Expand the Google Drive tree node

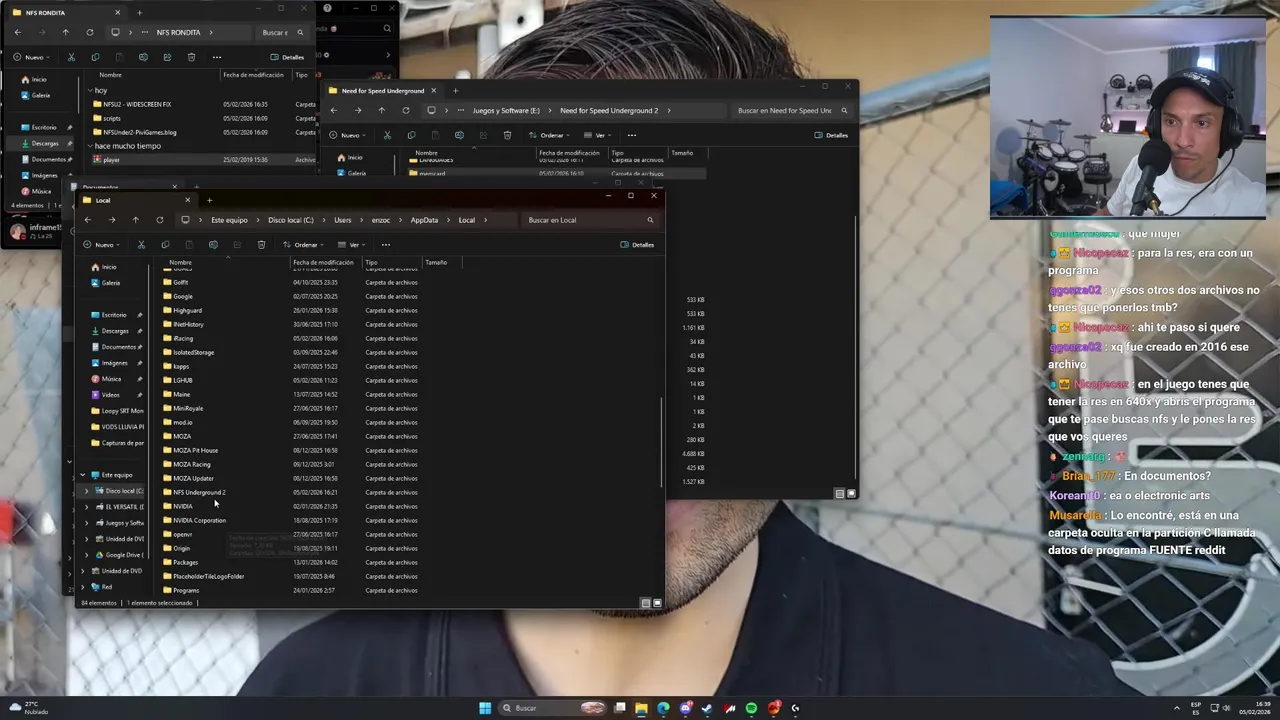pyautogui.click(x=86, y=555)
